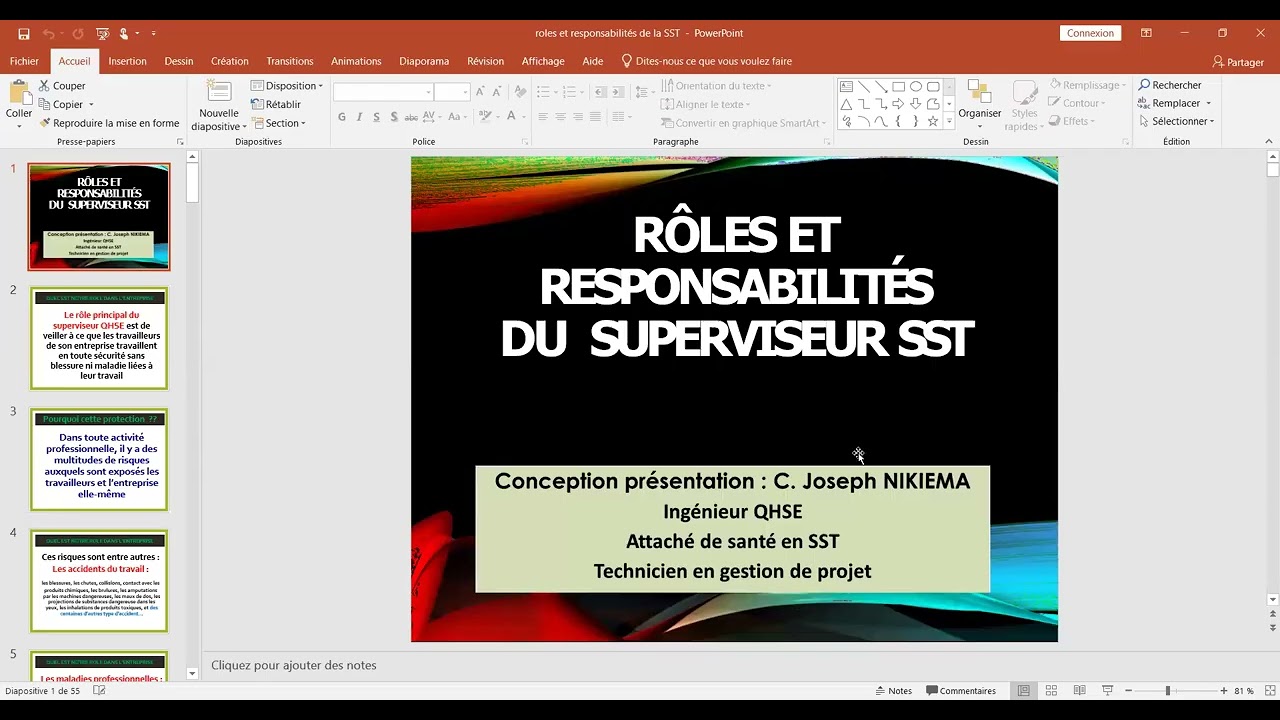Select the rectangle shape

[898, 87]
